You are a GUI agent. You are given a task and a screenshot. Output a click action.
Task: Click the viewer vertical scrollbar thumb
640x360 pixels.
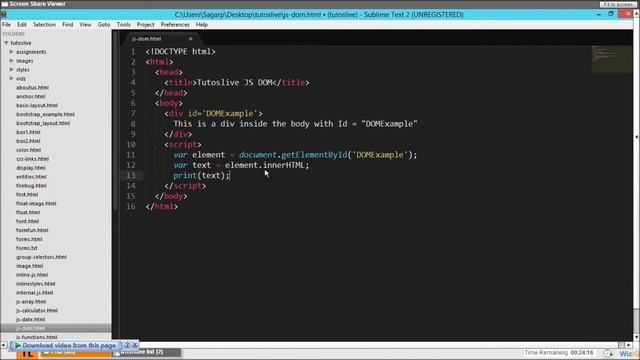coord(637,320)
